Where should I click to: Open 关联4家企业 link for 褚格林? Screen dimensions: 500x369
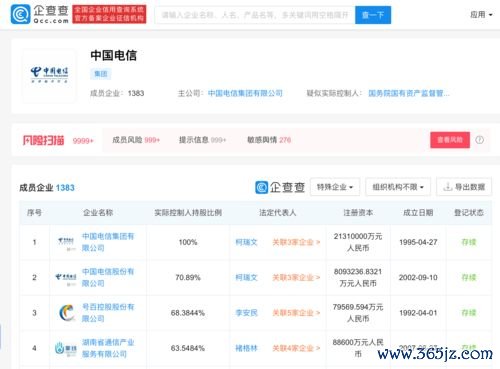tap(296, 348)
